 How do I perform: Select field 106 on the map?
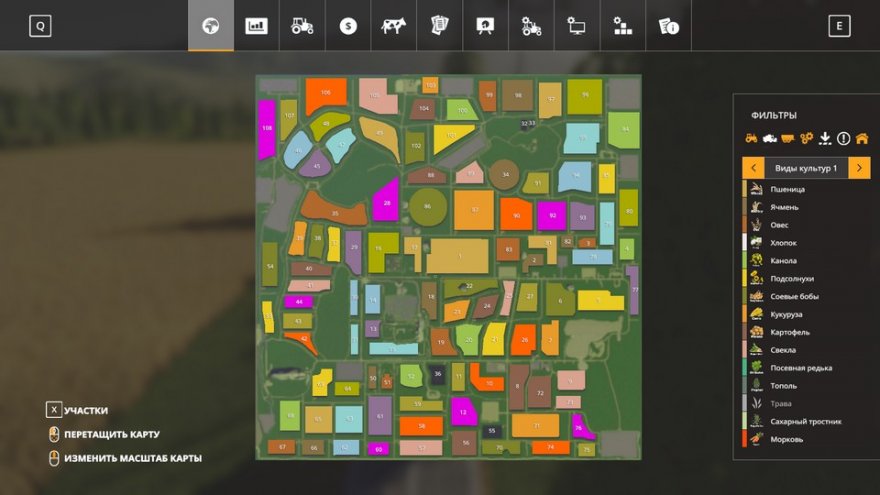point(326,94)
